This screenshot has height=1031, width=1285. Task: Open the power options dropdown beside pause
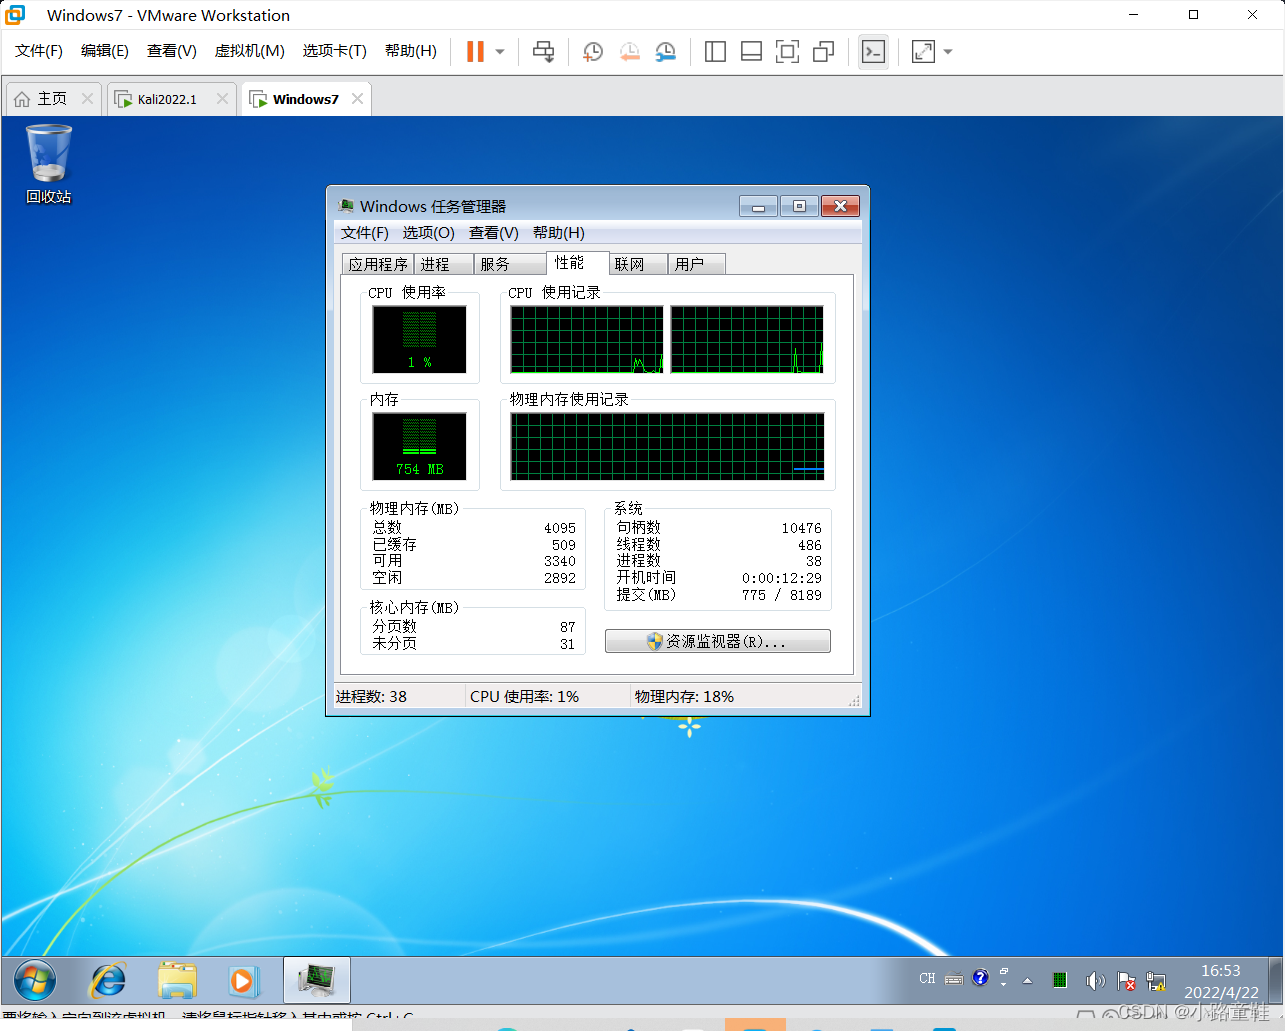500,52
